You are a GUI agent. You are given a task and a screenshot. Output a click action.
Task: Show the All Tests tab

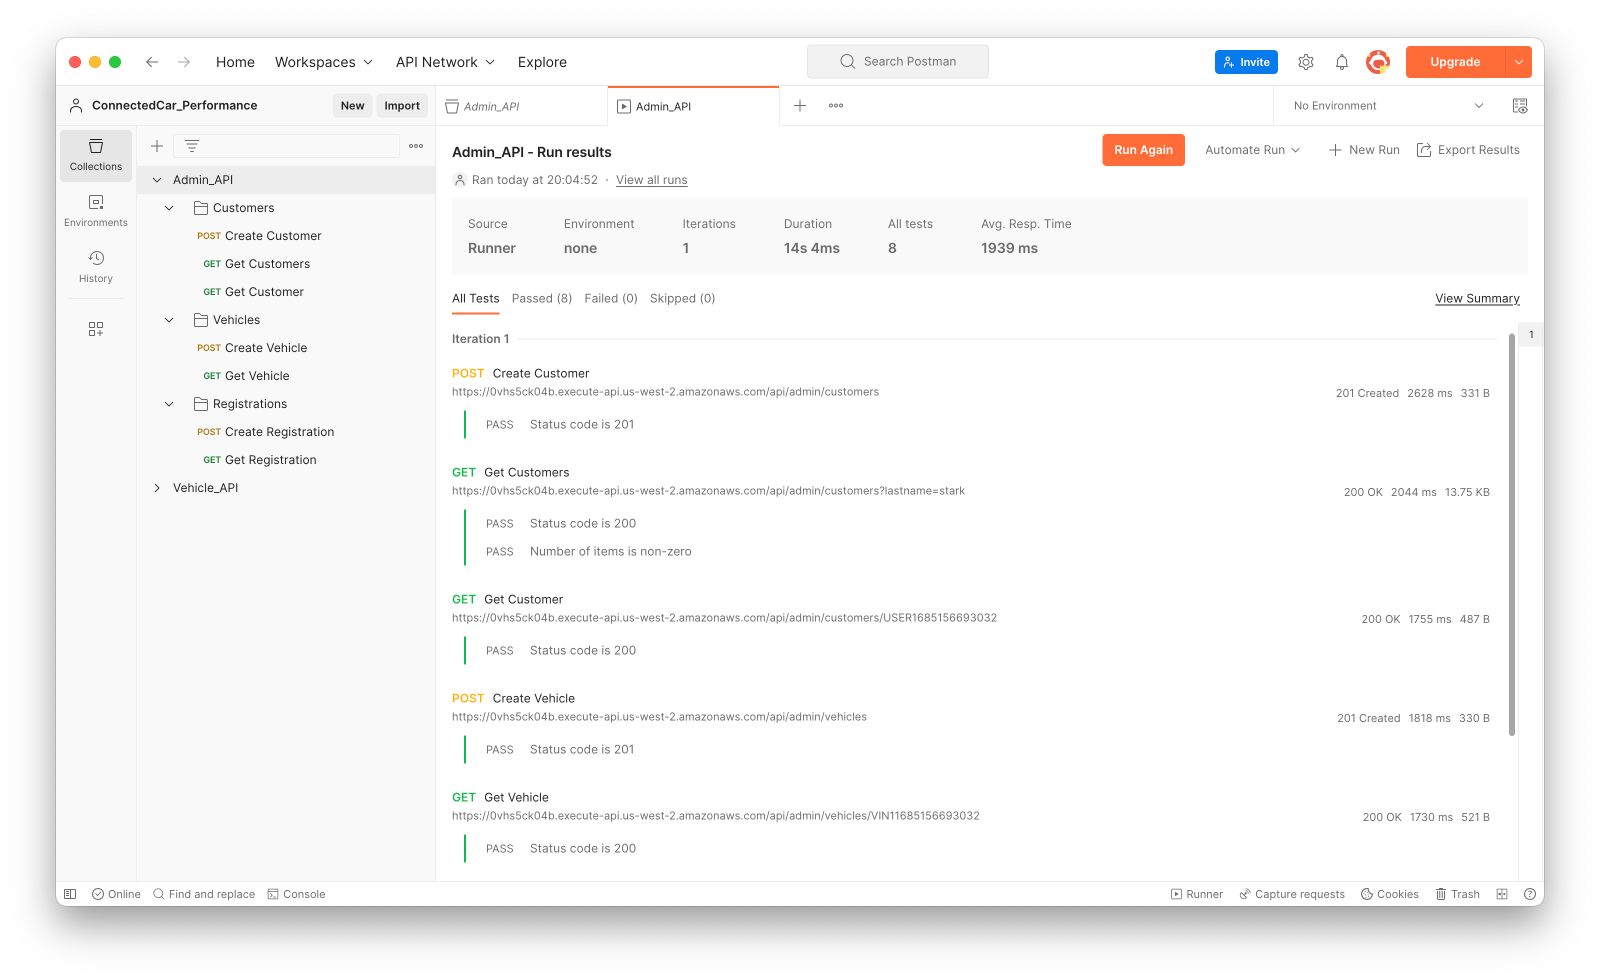pyautogui.click(x=475, y=299)
